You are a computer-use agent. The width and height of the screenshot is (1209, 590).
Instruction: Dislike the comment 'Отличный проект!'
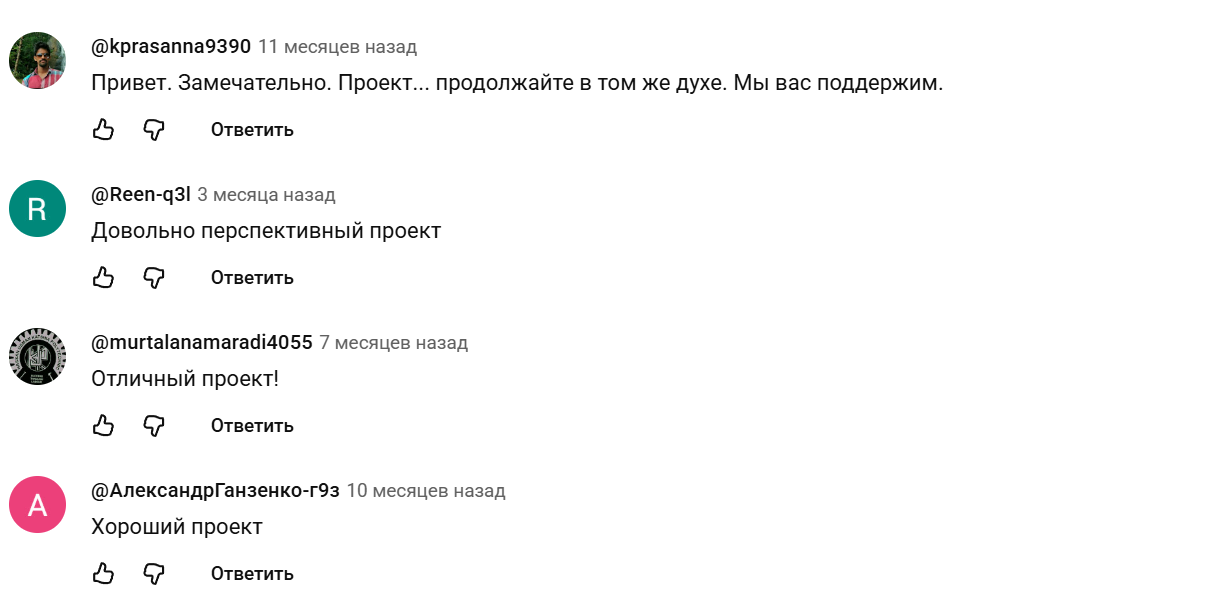153,425
